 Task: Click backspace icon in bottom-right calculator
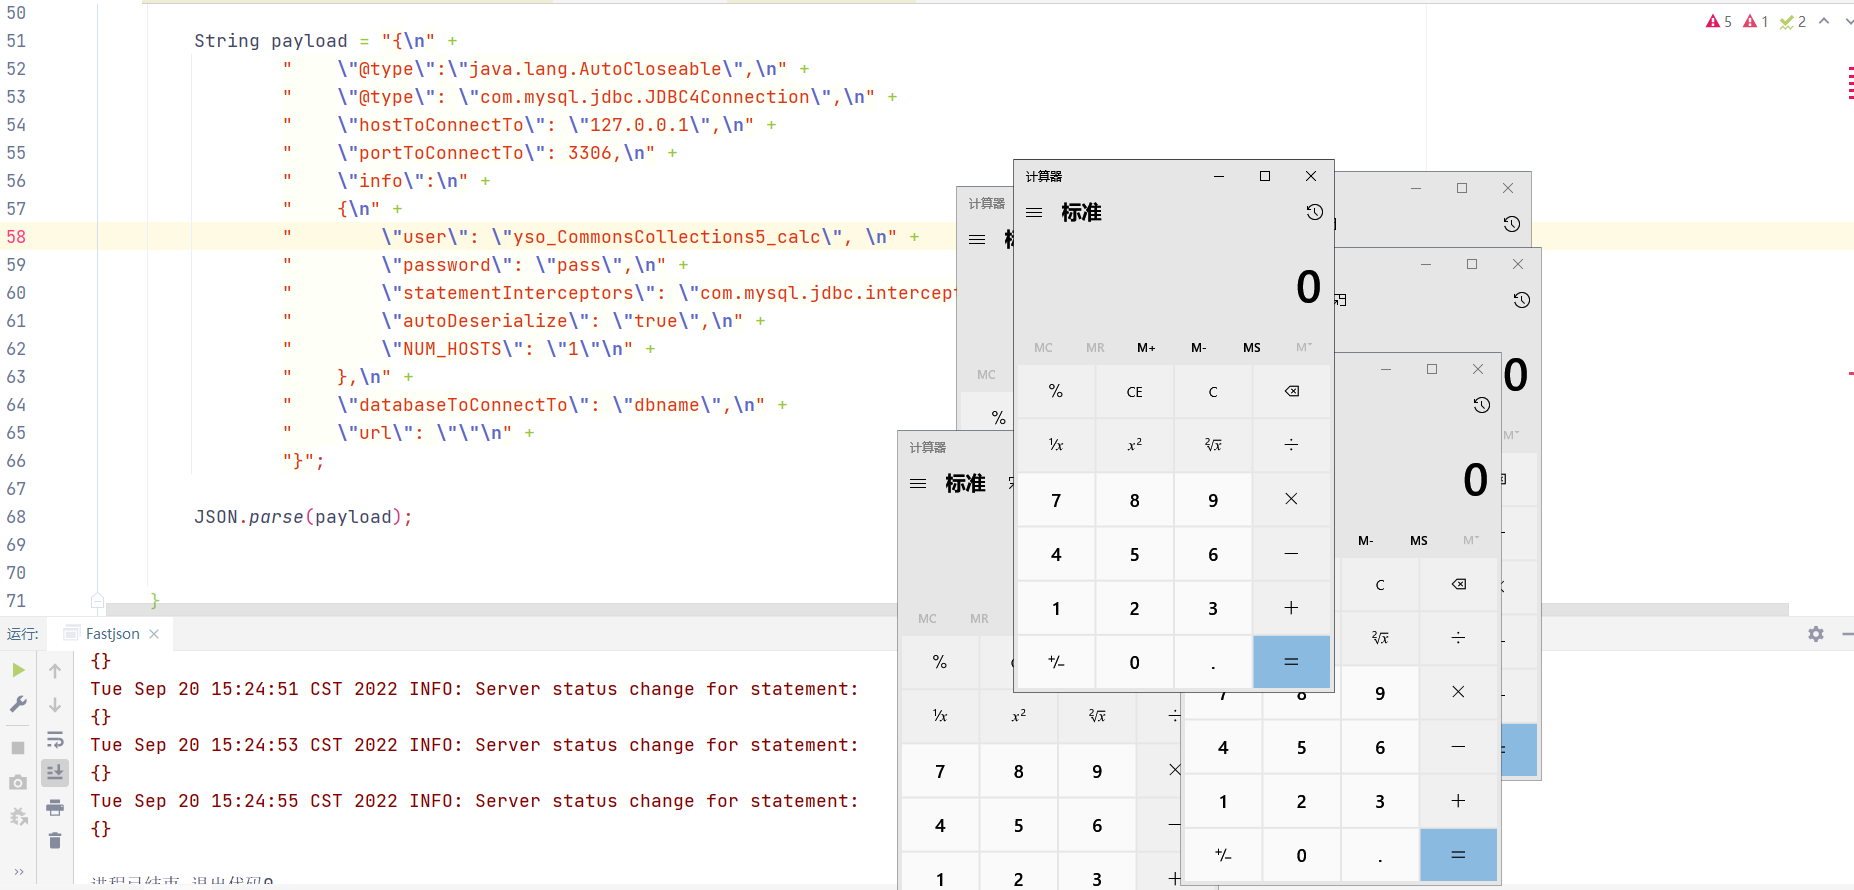[1458, 584]
